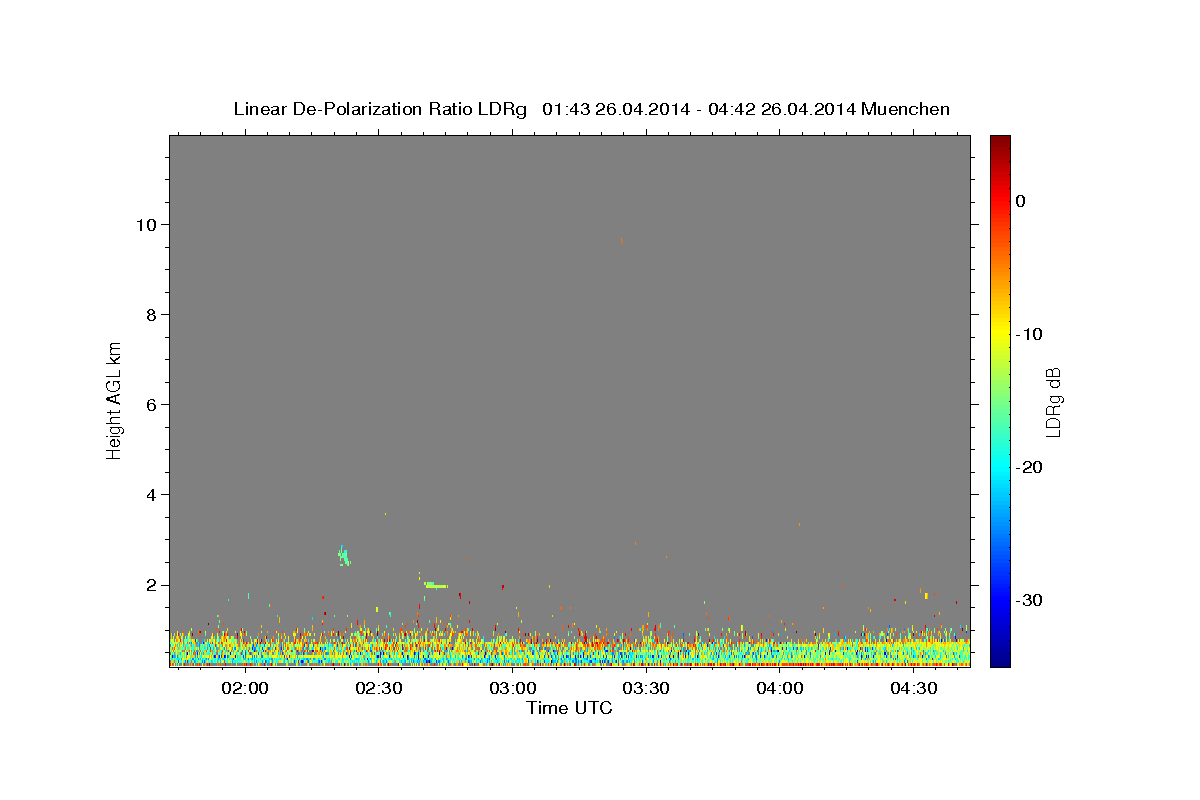Click the height label 4 on y-axis
This screenshot has height=800, width=1200.
pos(150,494)
